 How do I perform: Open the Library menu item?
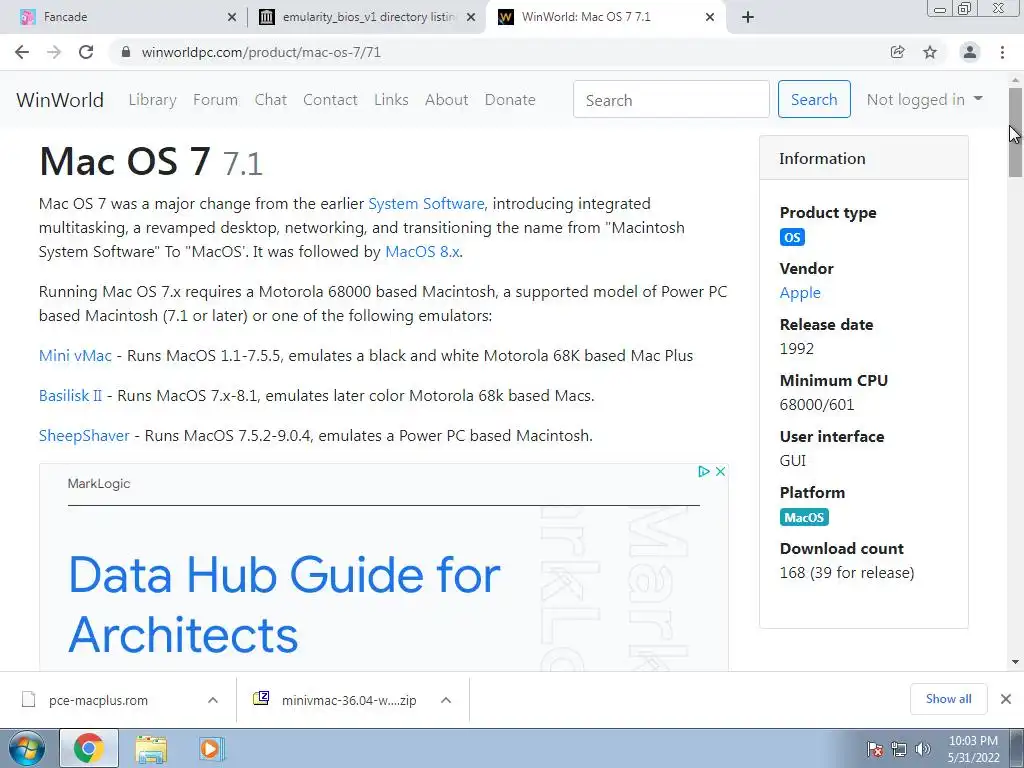(152, 100)
